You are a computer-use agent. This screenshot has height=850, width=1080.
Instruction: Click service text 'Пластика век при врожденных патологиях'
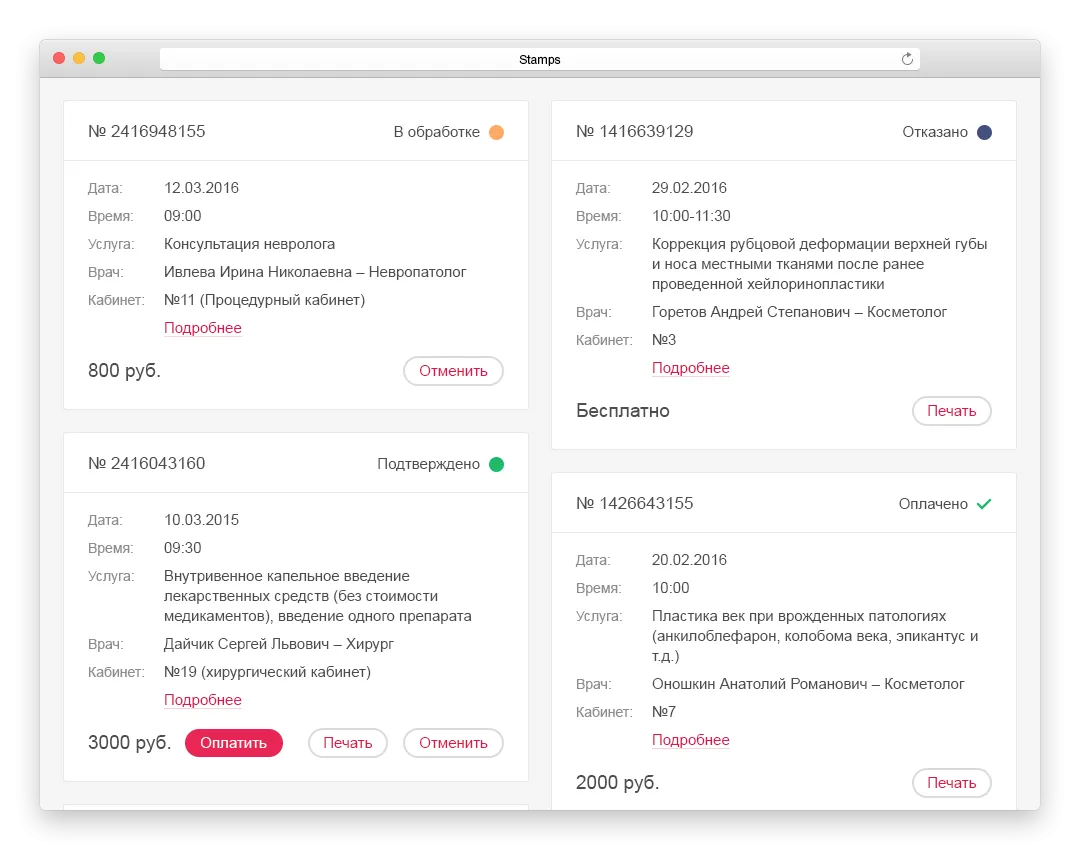799,616
